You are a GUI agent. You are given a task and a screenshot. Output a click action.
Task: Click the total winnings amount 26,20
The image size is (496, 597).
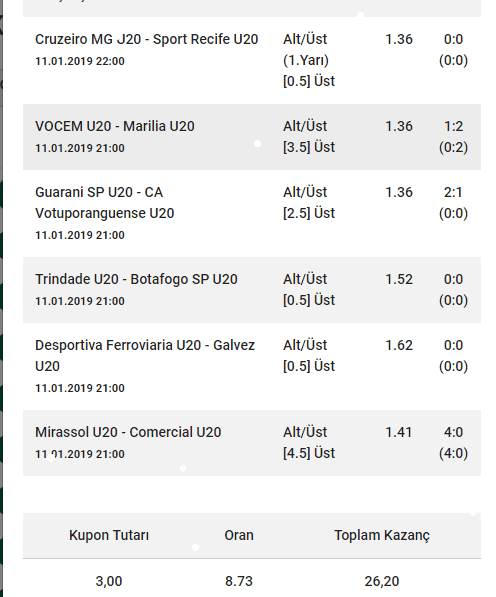coord(382,581)
